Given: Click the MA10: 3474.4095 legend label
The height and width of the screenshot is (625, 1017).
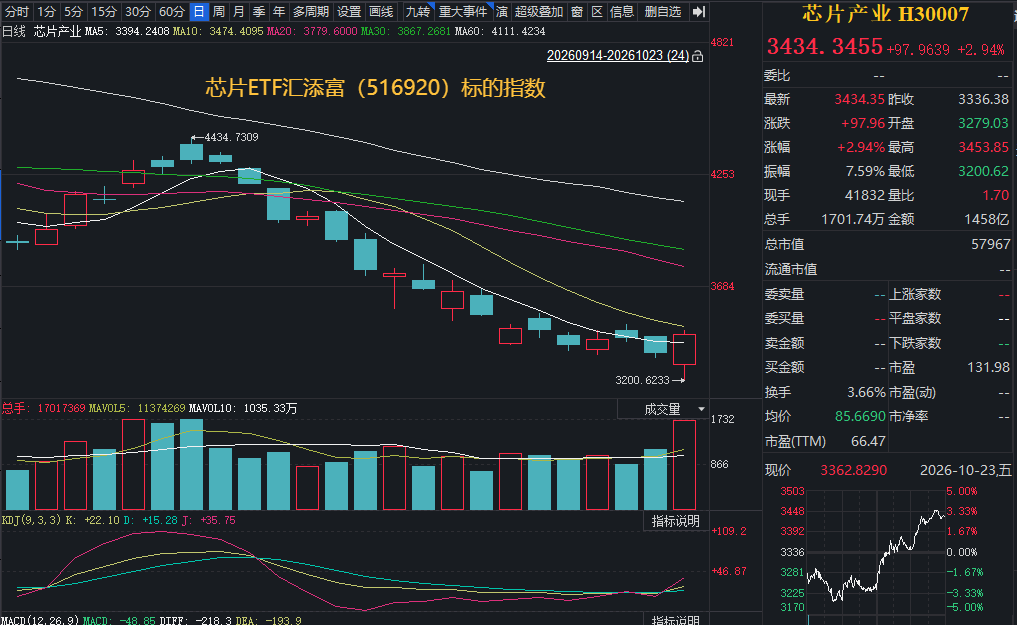Looking at the screenshot, I should (218, 31).
